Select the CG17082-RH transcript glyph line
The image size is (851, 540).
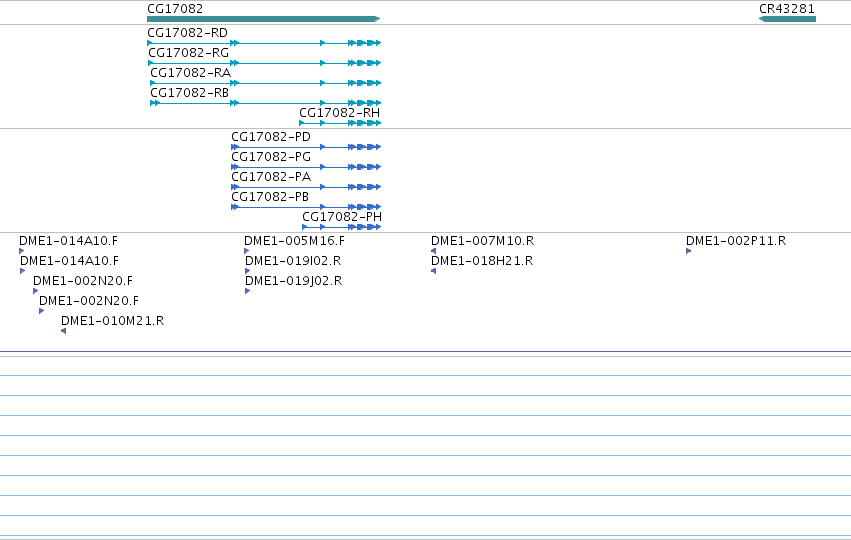tap(340, 123)
